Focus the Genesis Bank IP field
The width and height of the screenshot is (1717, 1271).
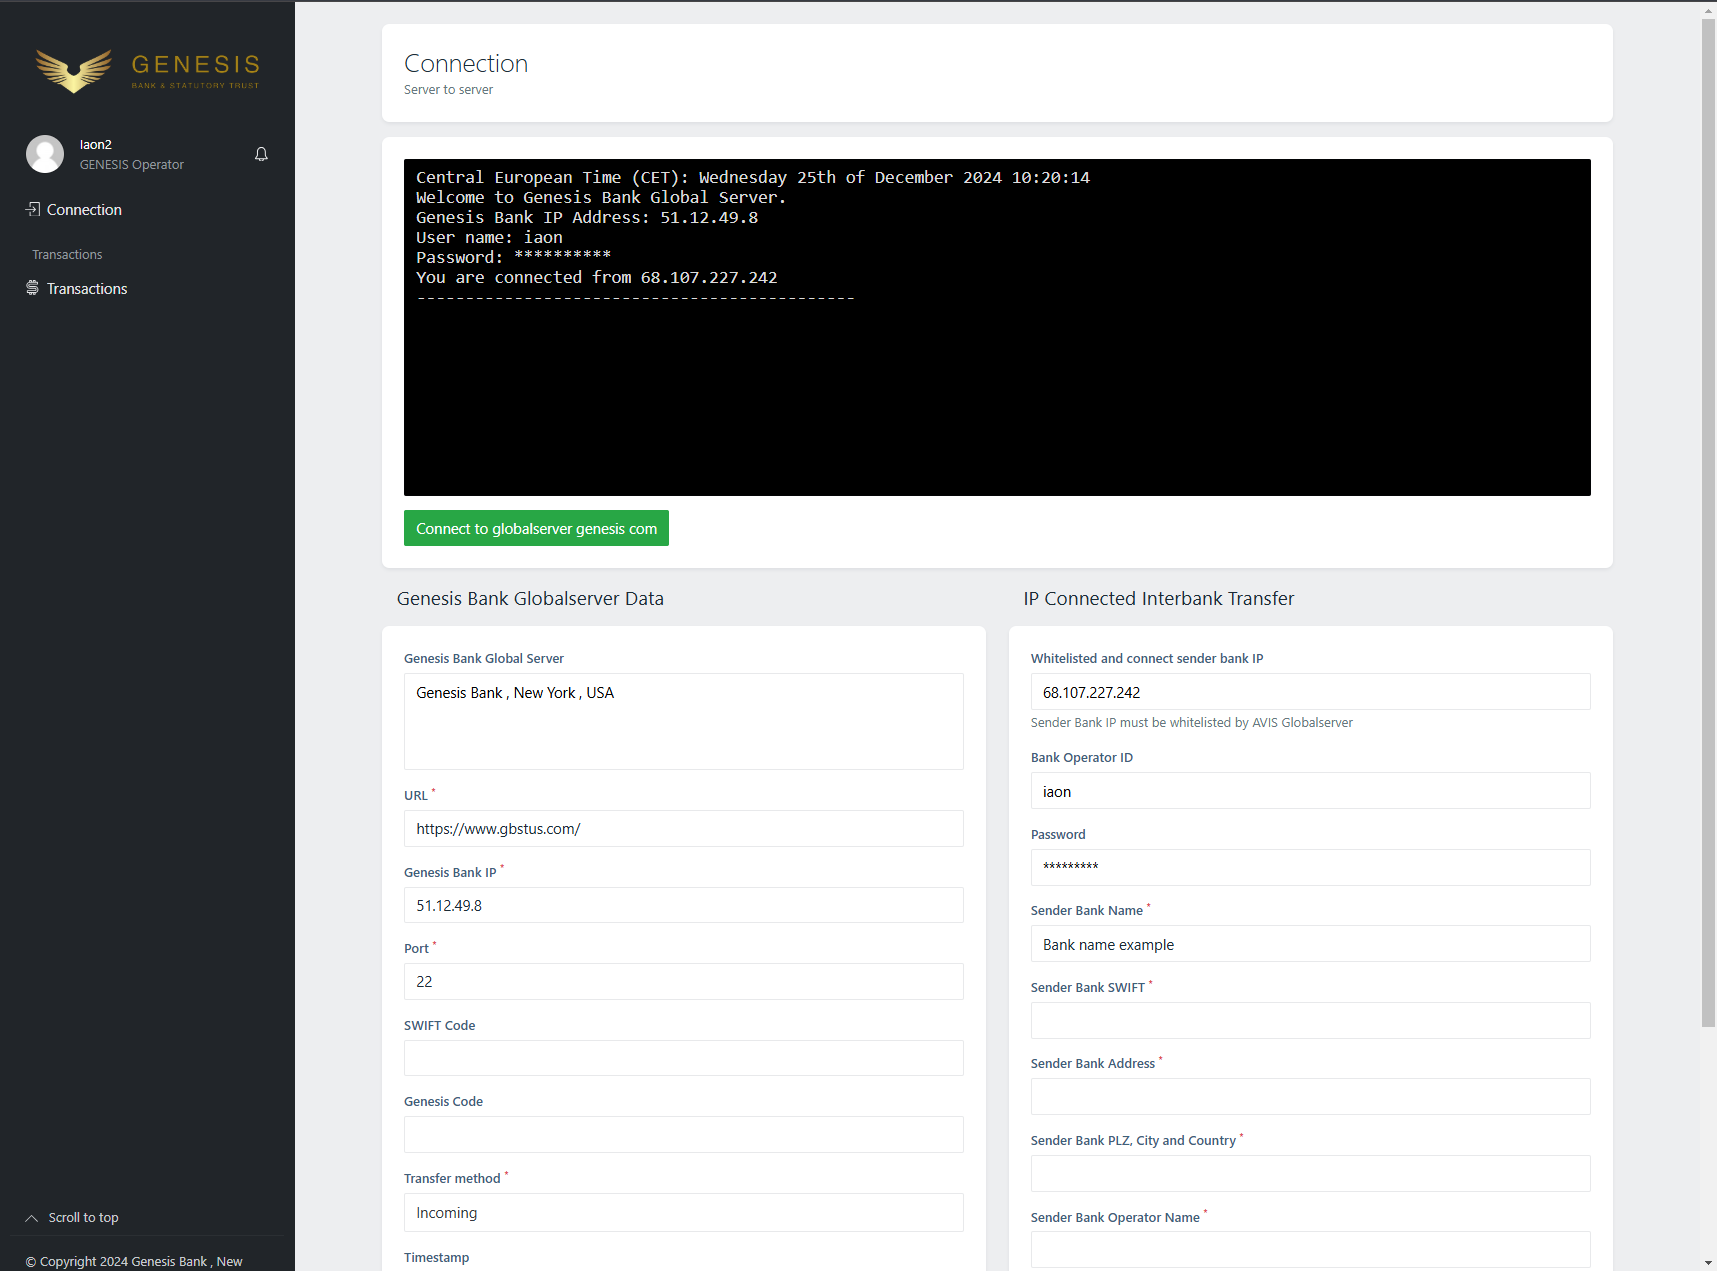(683, 906)
